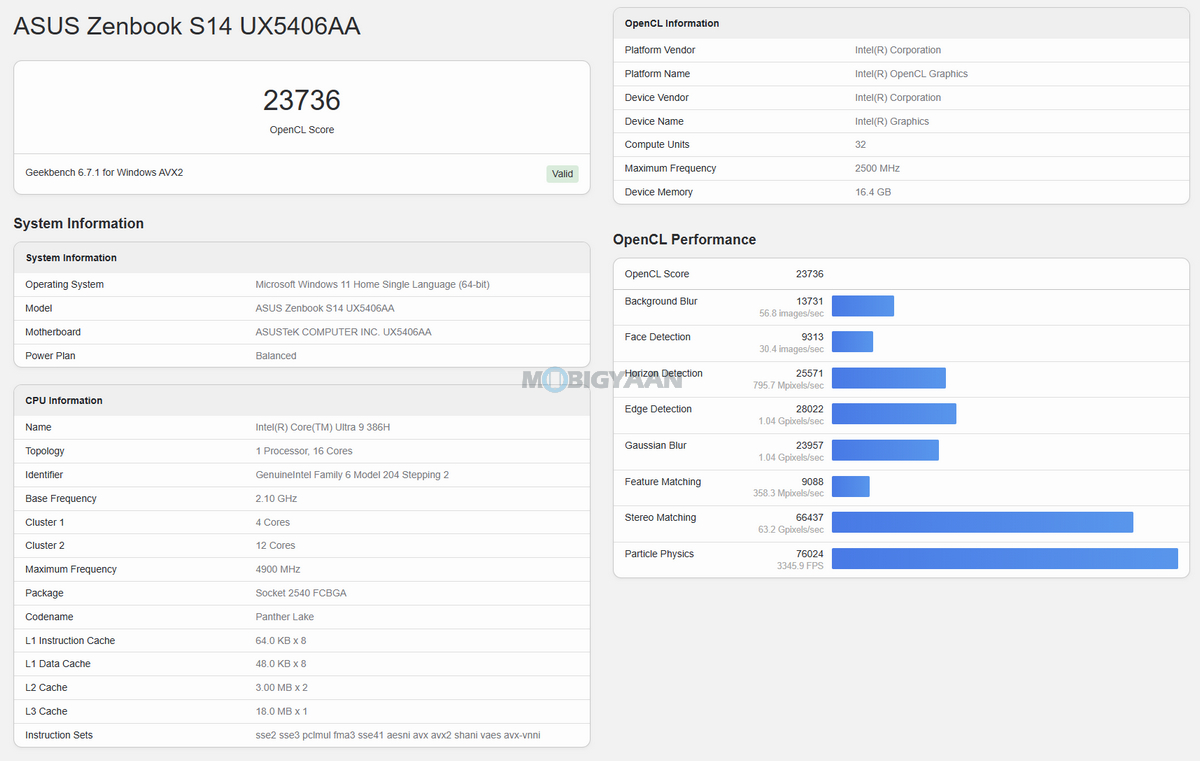Click the Operating System value Microsoft Windows 11 Home

[372, 285]
